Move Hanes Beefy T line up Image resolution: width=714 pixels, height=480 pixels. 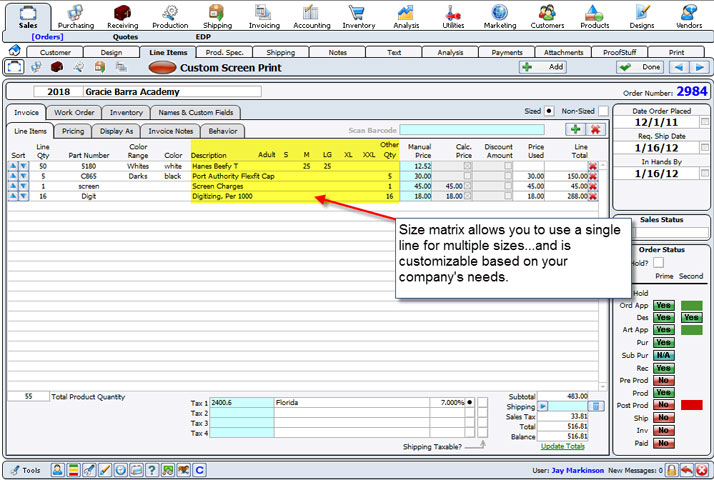point(13,166)
